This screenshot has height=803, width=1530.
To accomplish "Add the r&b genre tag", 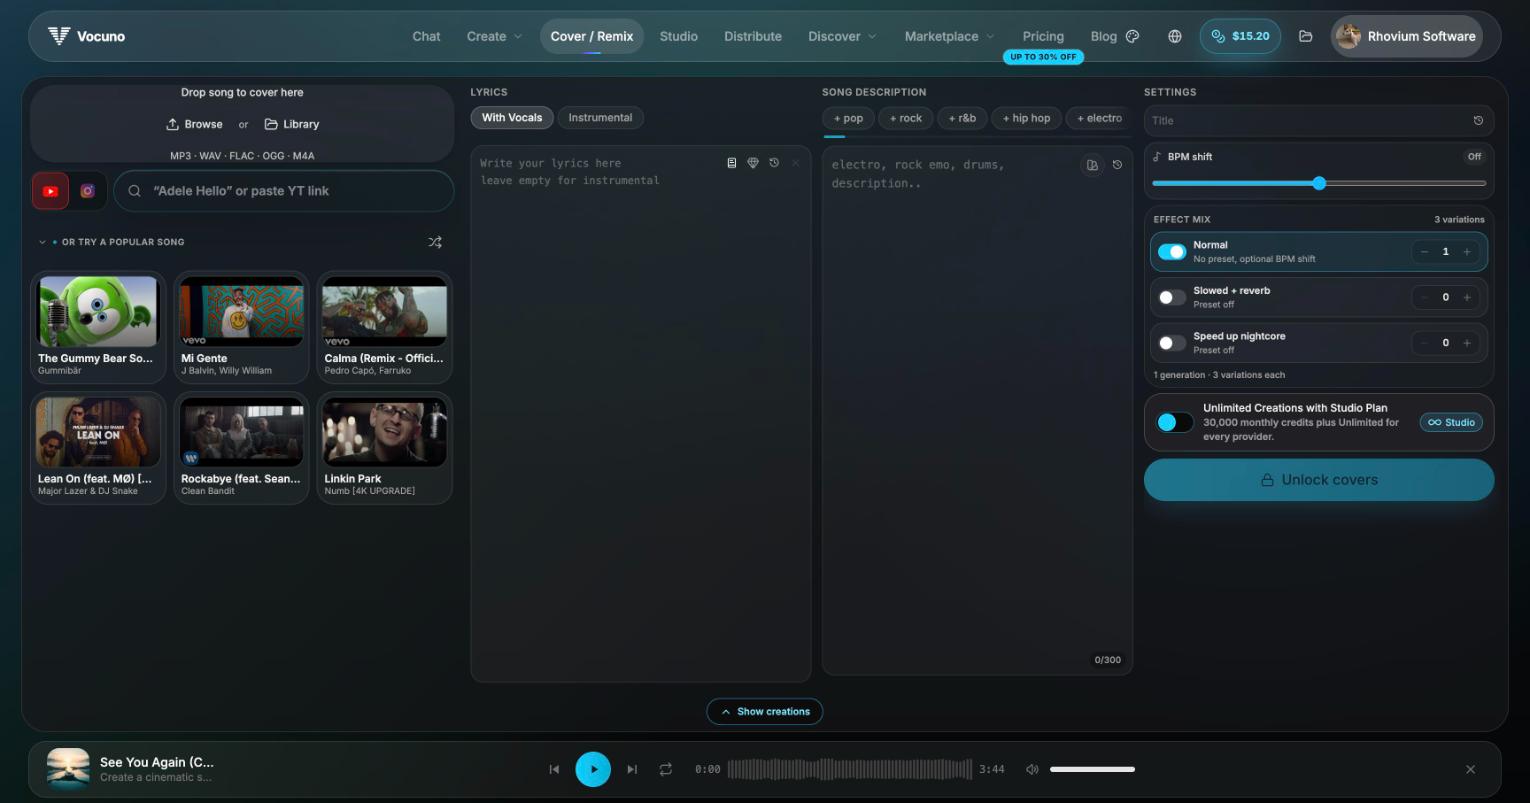I will (x=962, y=118).
